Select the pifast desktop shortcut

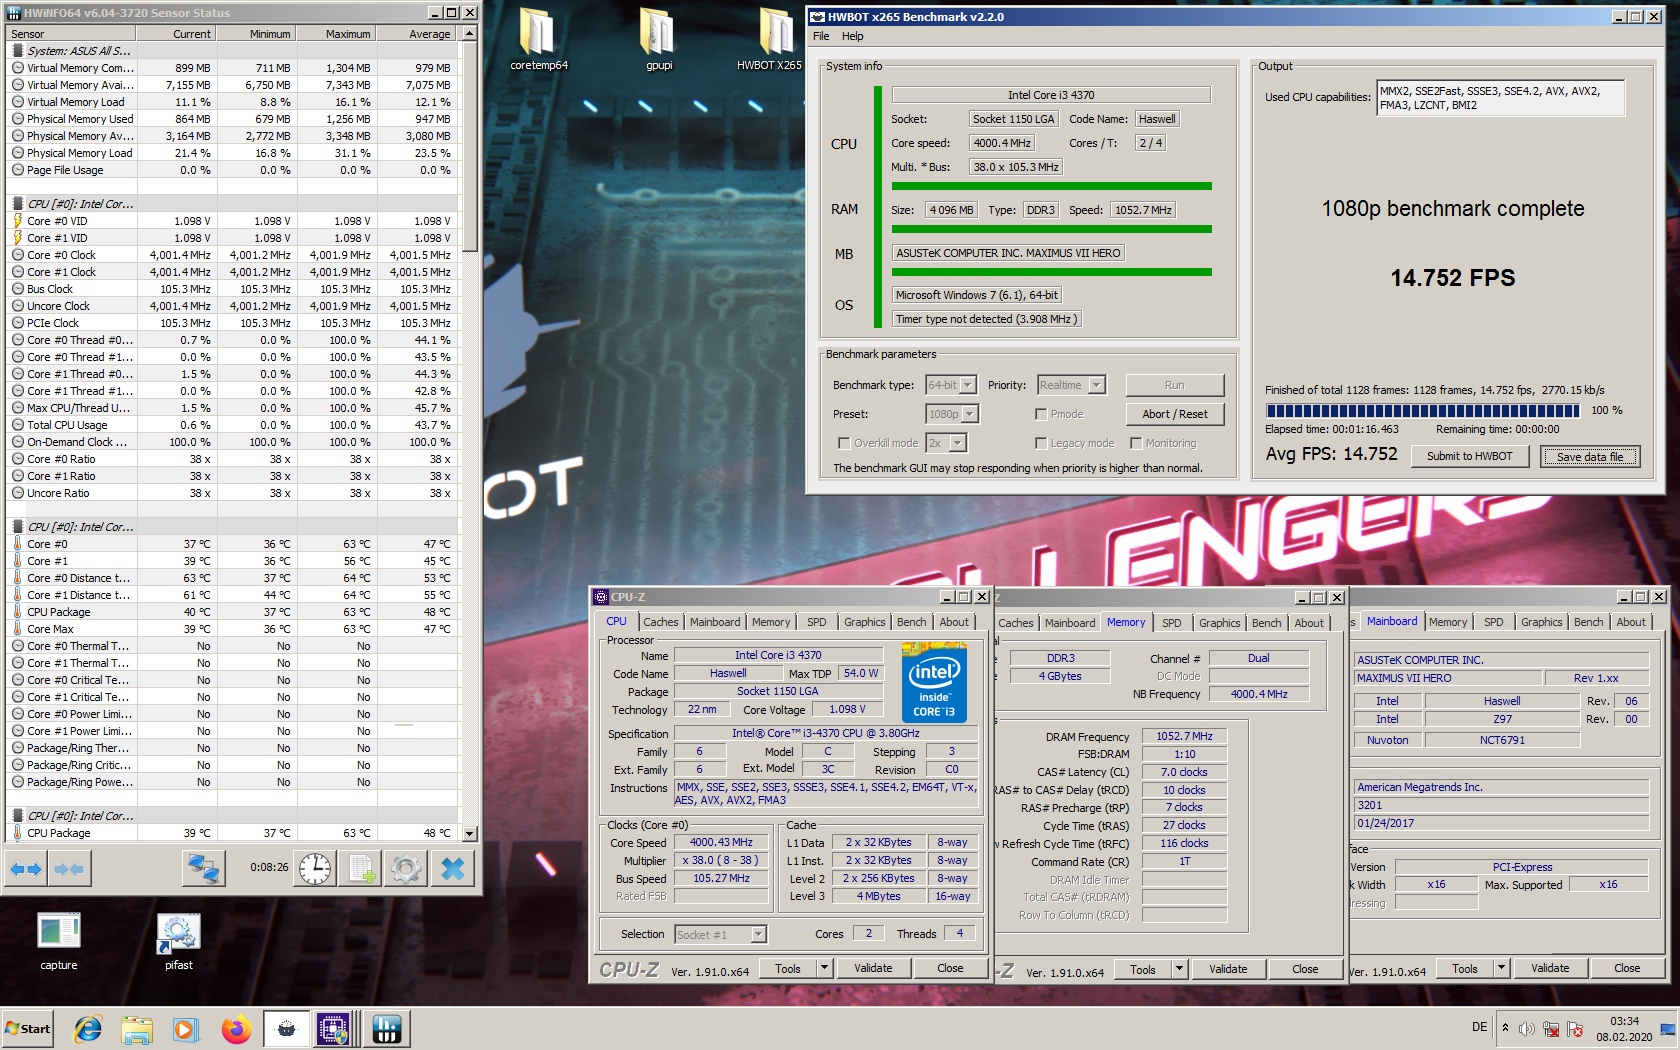coord(179,940)
